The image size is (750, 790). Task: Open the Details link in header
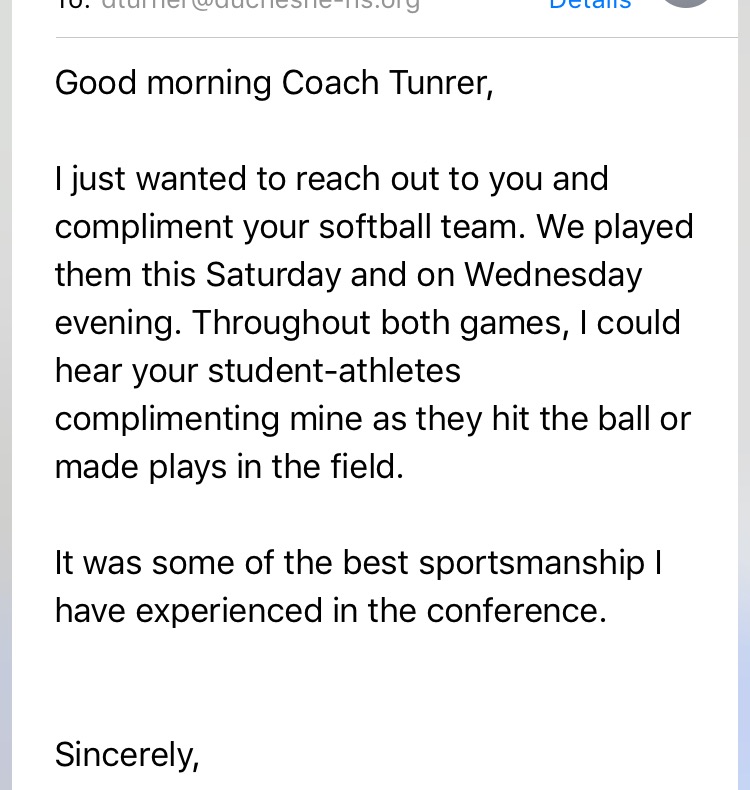click(x=590, y=4)
